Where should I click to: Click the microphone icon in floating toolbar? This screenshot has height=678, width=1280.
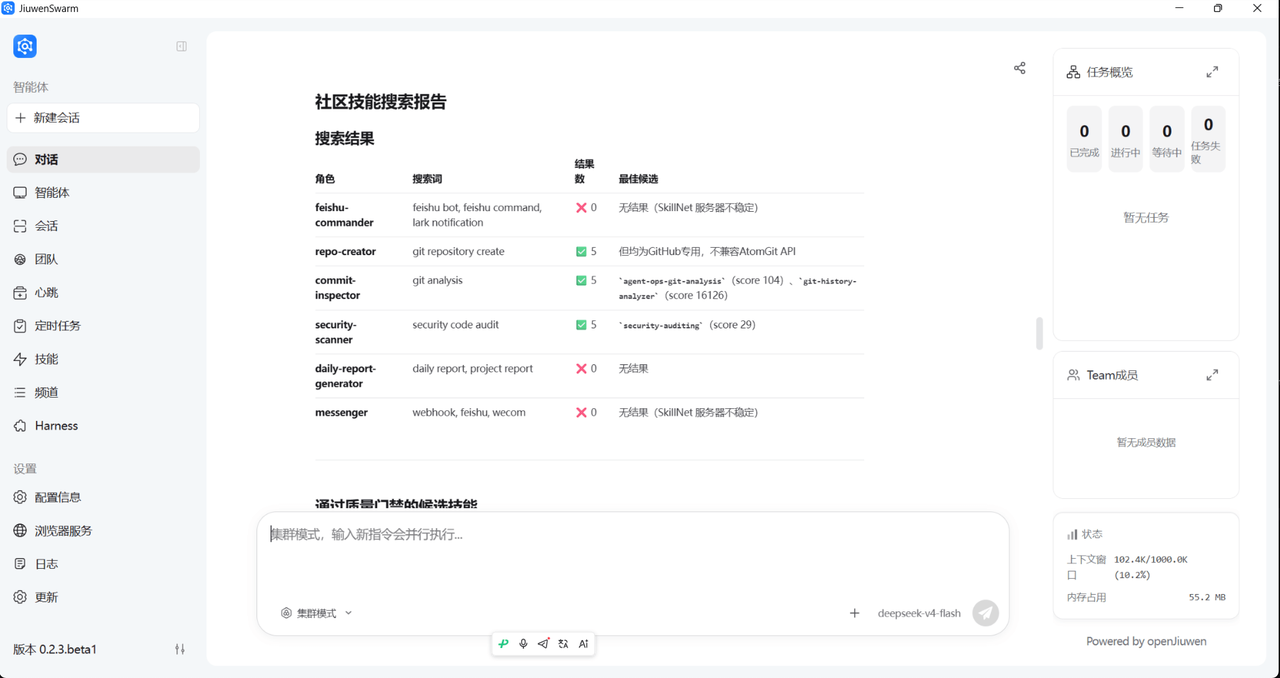523,644
